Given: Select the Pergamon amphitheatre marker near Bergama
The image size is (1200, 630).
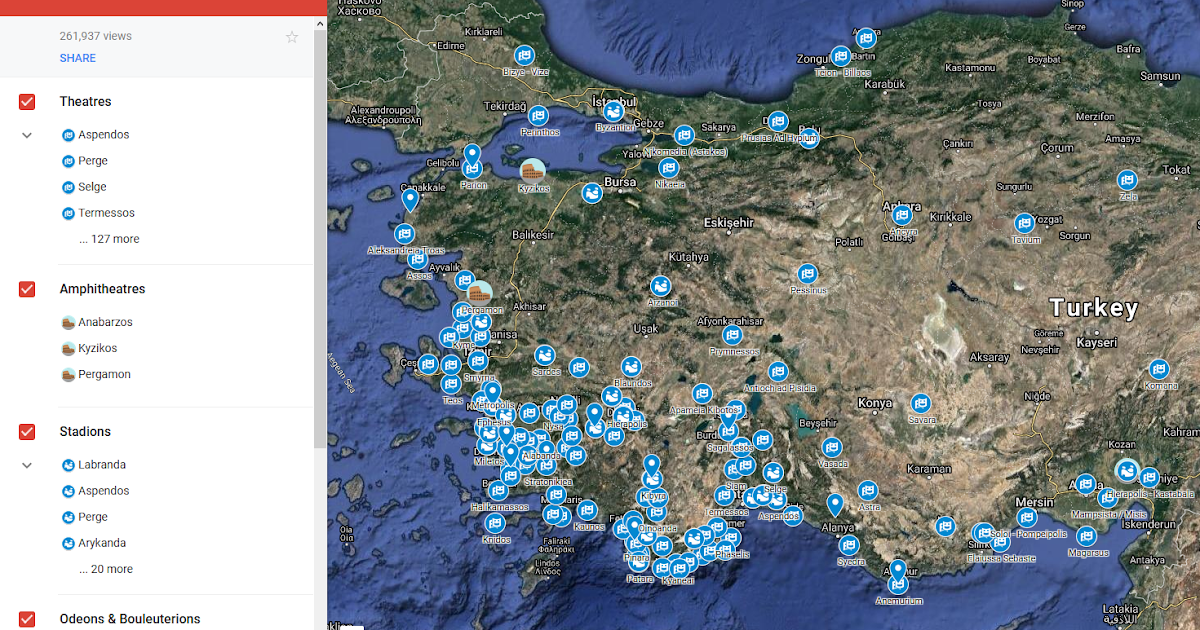Looking at the screenshot, I should pos(480,291).
